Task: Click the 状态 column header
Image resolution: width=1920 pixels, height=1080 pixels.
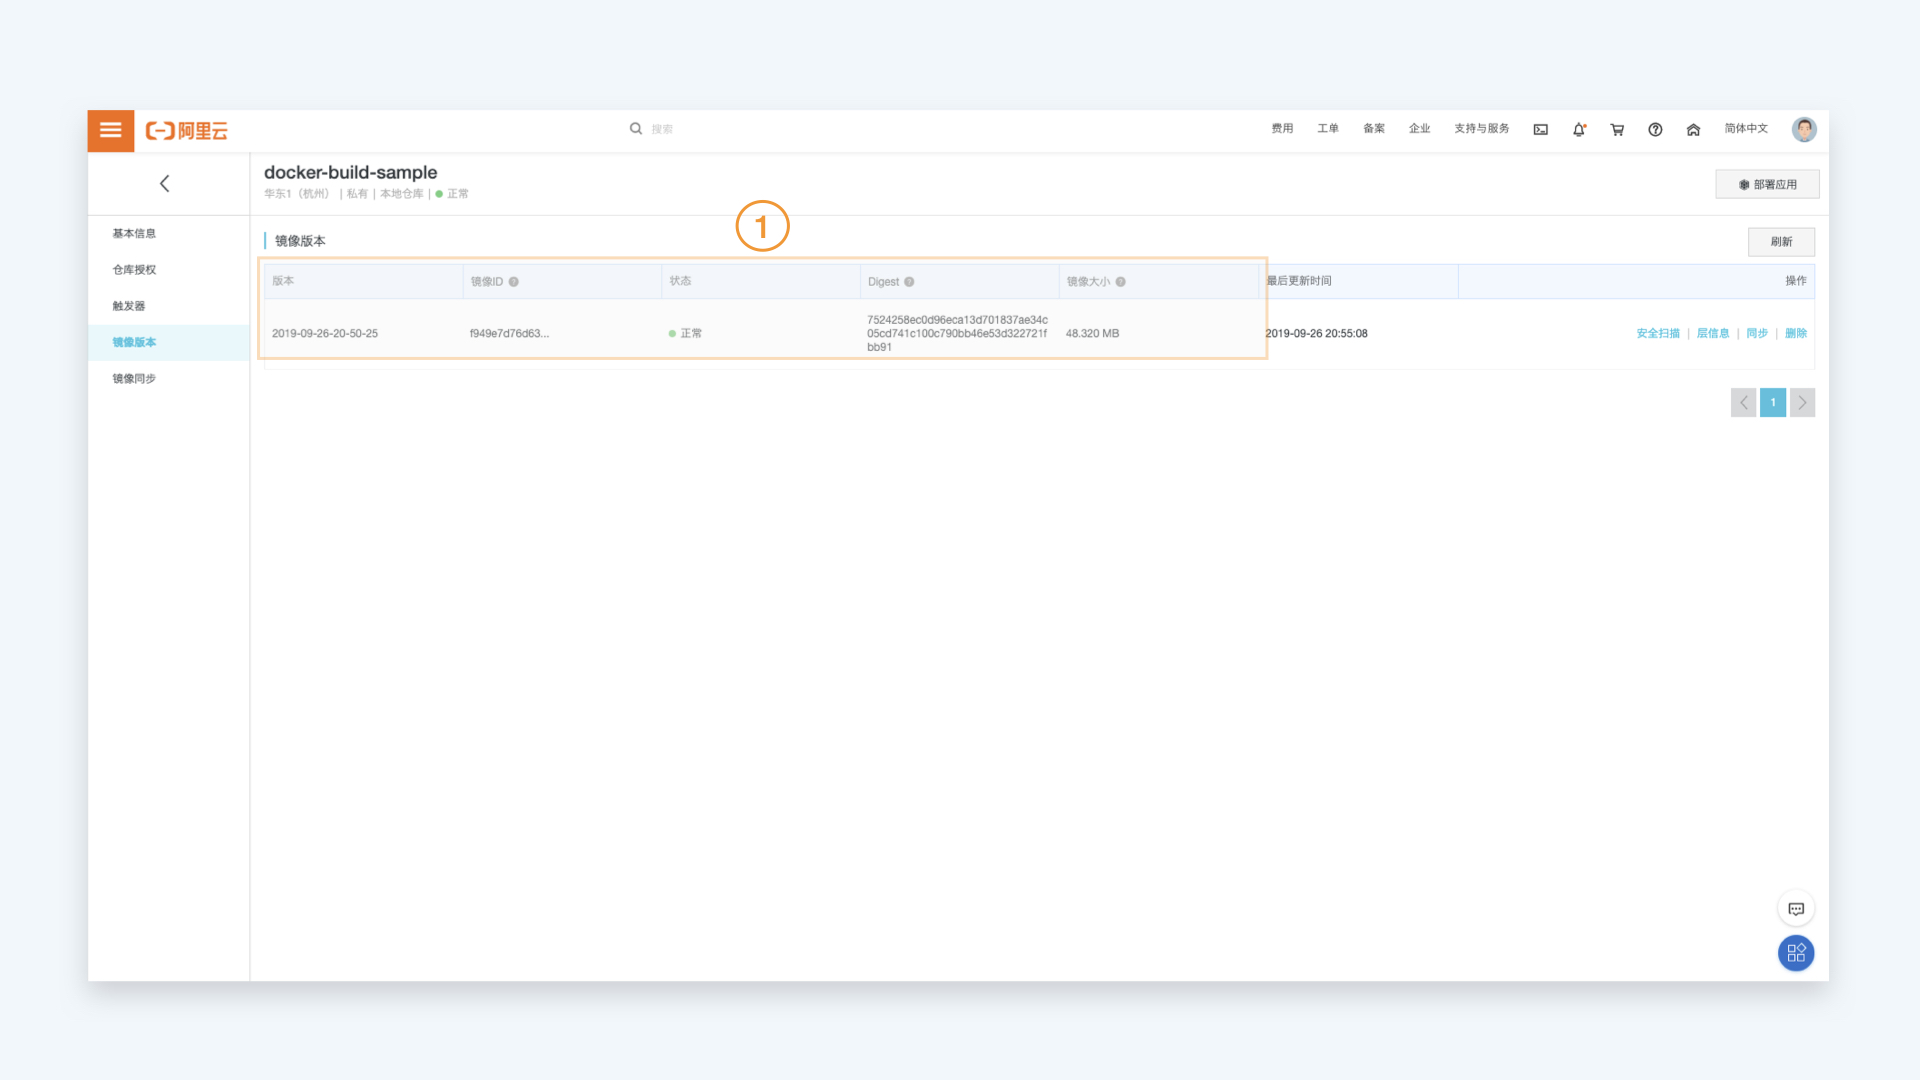Action: pyautogui.click(x=680, y=281)
